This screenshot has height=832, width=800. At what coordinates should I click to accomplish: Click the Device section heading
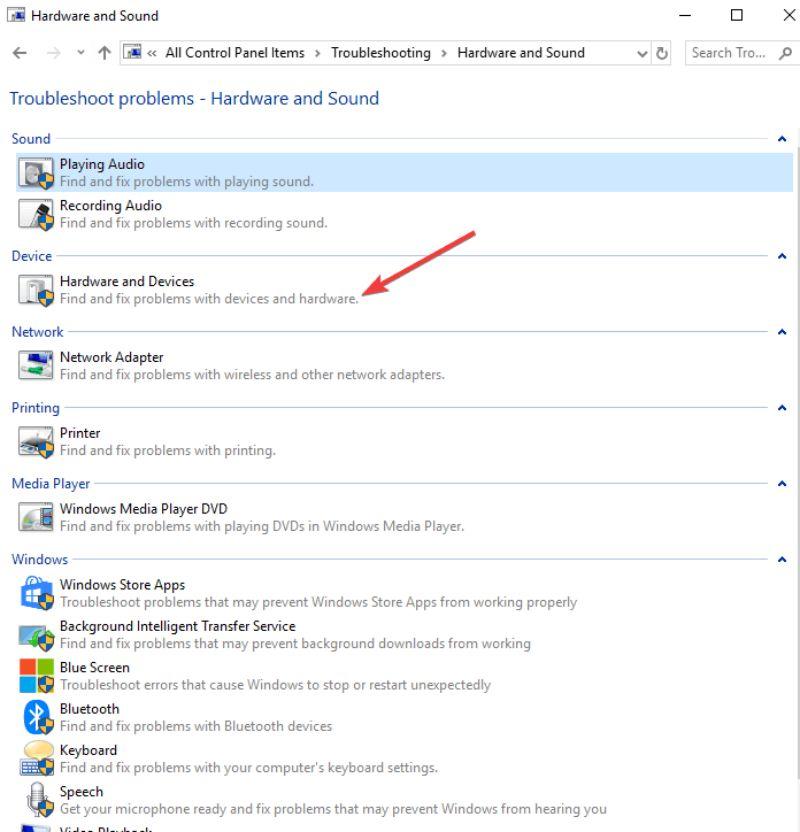[x=31, y=256]
